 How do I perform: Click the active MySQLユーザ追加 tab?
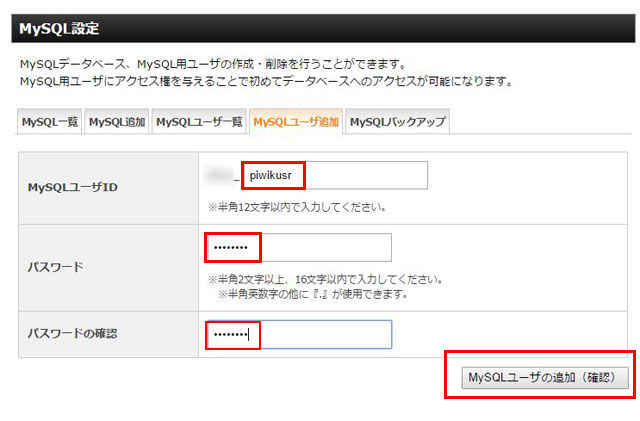[295, 122]
